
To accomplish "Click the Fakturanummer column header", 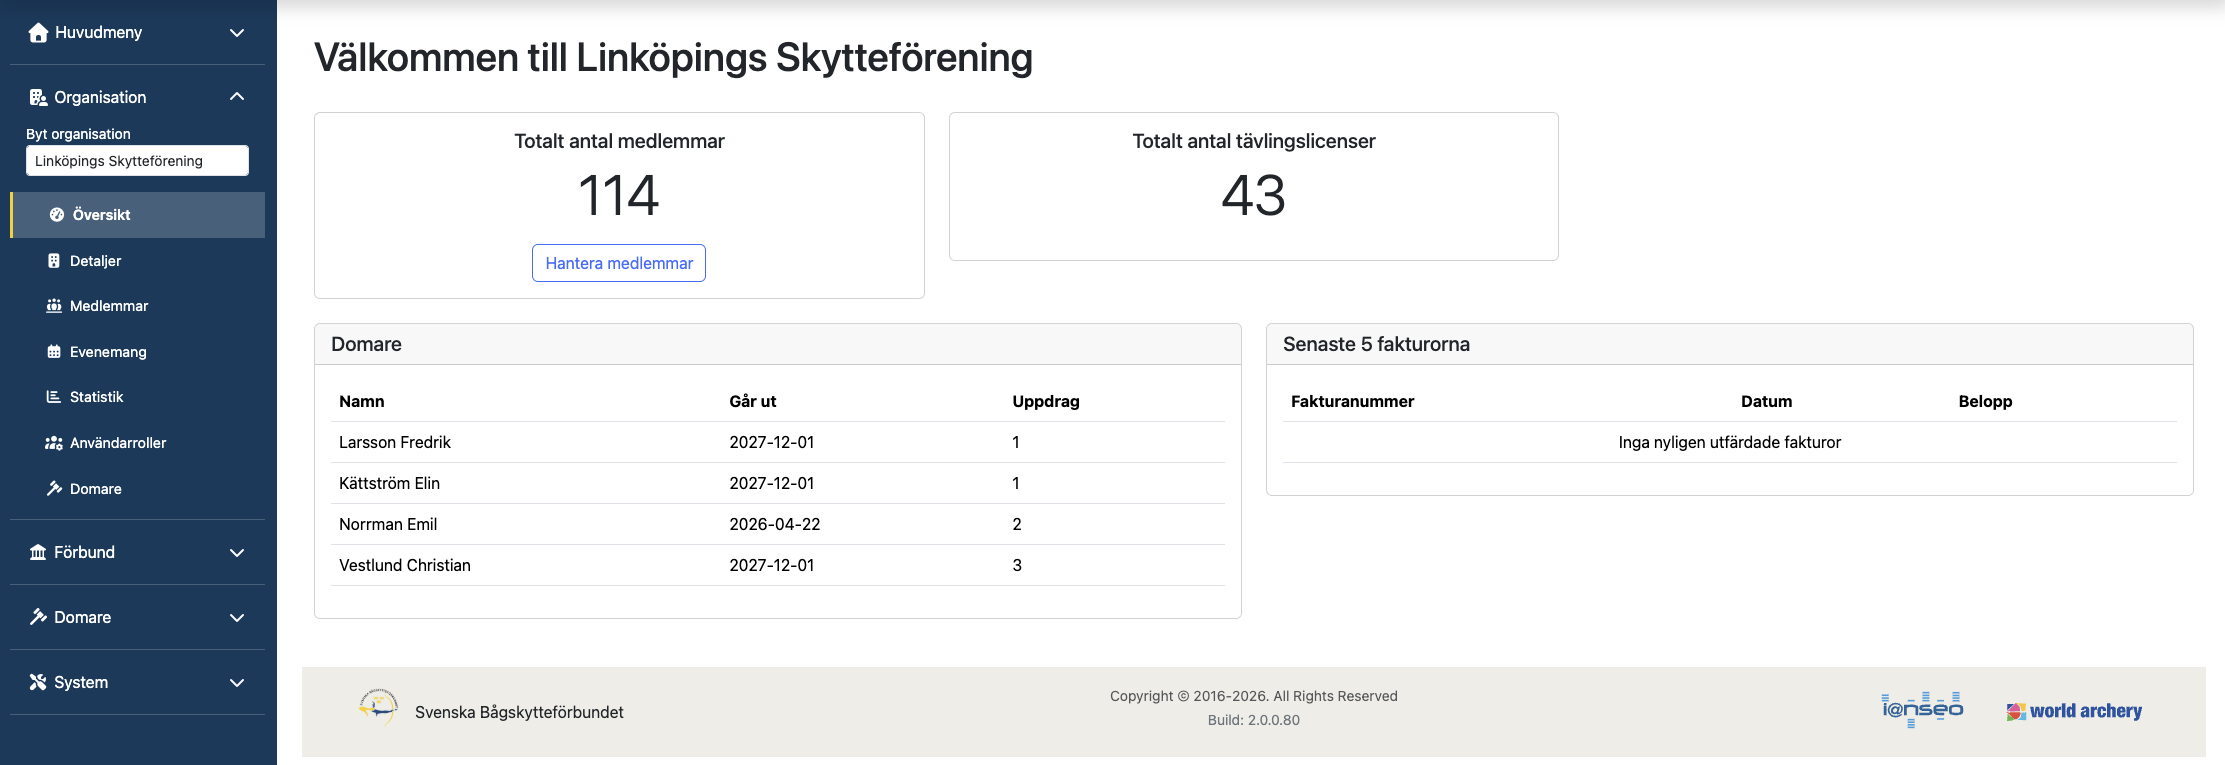I will [x=1352, y=401].
